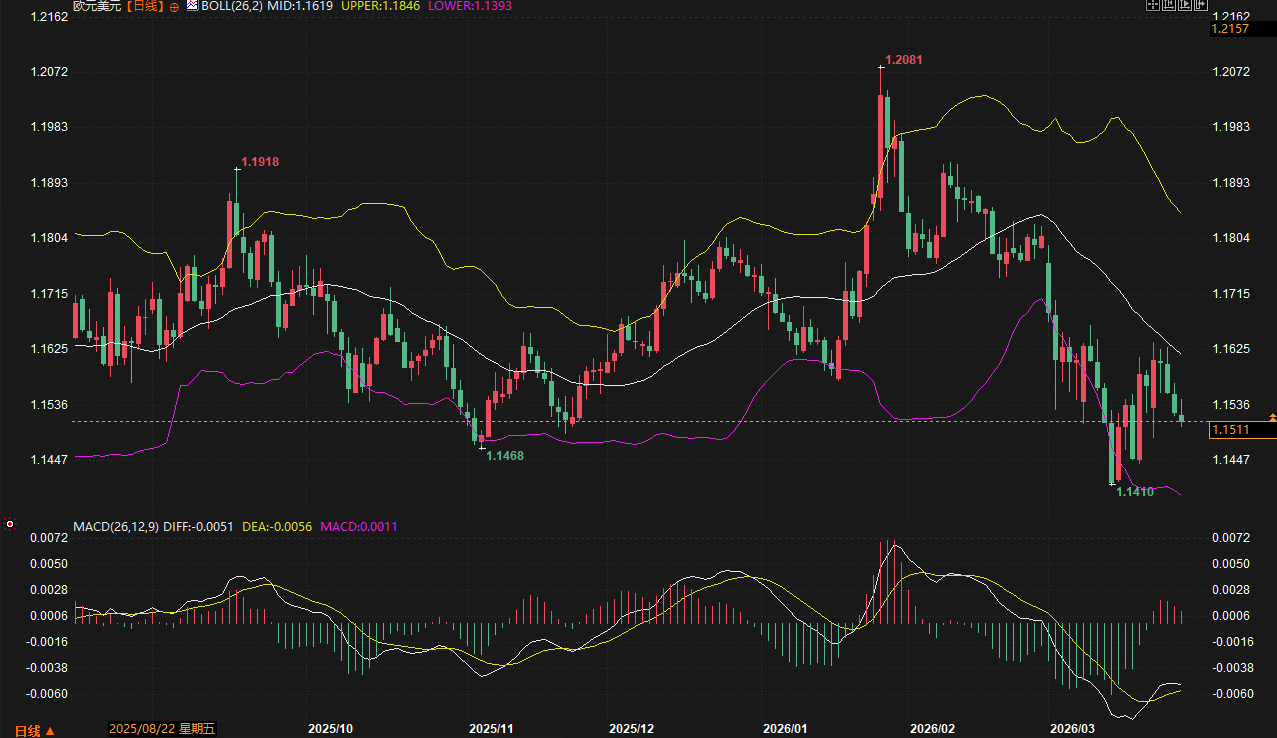Viewport: 1277px width, 738px height.
Task: Click the 2026/01 date axis label
Action: tap(783, 729)
